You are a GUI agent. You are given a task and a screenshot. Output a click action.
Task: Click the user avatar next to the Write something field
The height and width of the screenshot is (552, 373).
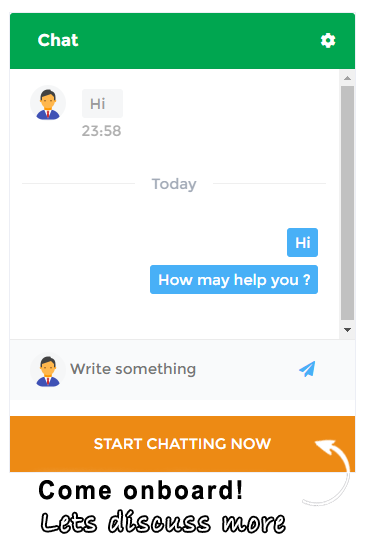[48, 370]
